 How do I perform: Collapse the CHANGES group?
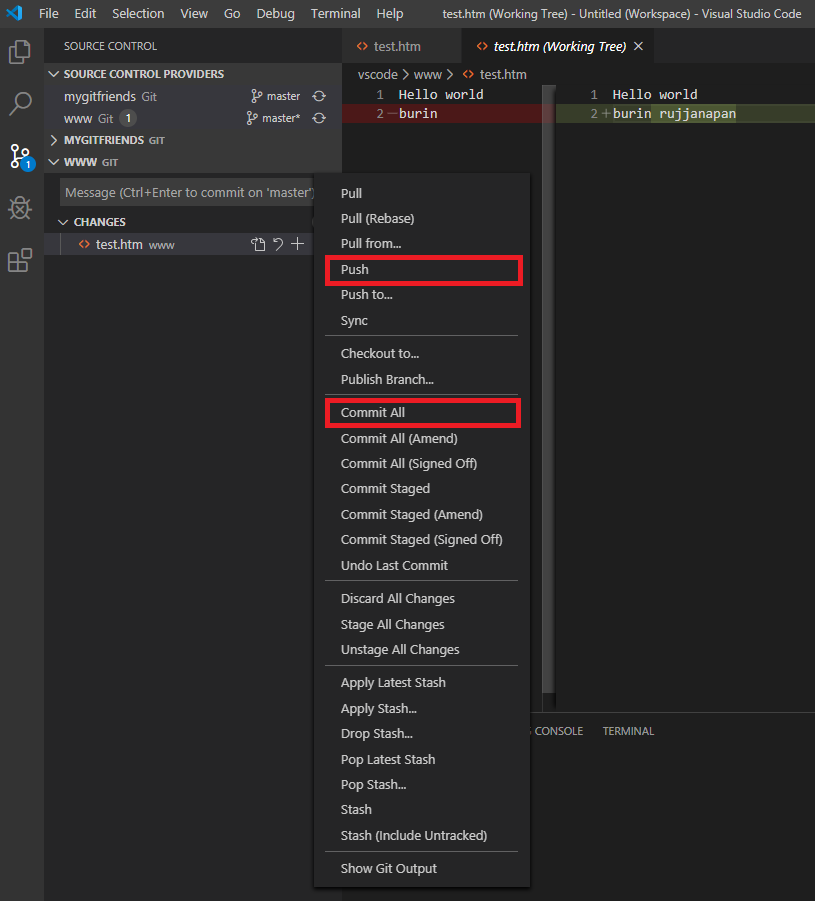[x=64, y=222]
